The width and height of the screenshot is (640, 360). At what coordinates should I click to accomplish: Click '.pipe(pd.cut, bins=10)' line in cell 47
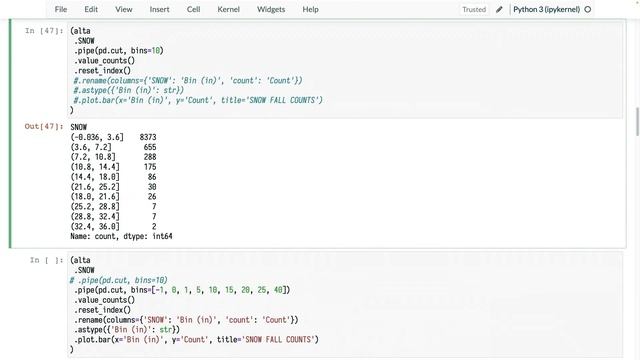point(118,51)
